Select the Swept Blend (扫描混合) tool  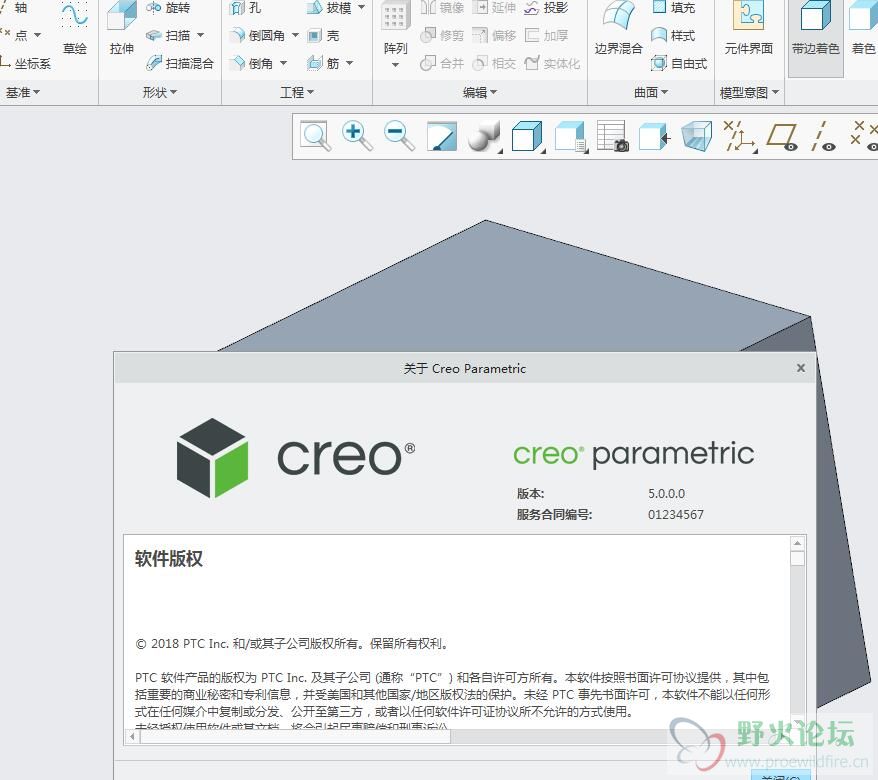click(x=180, y=63)
